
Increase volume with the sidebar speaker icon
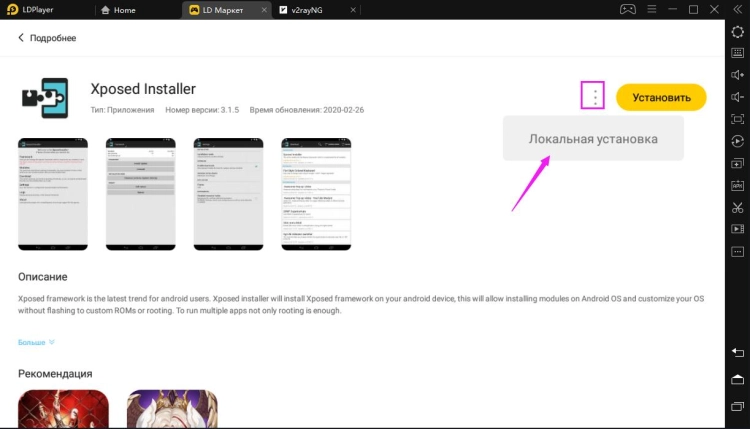click(738, 75)
